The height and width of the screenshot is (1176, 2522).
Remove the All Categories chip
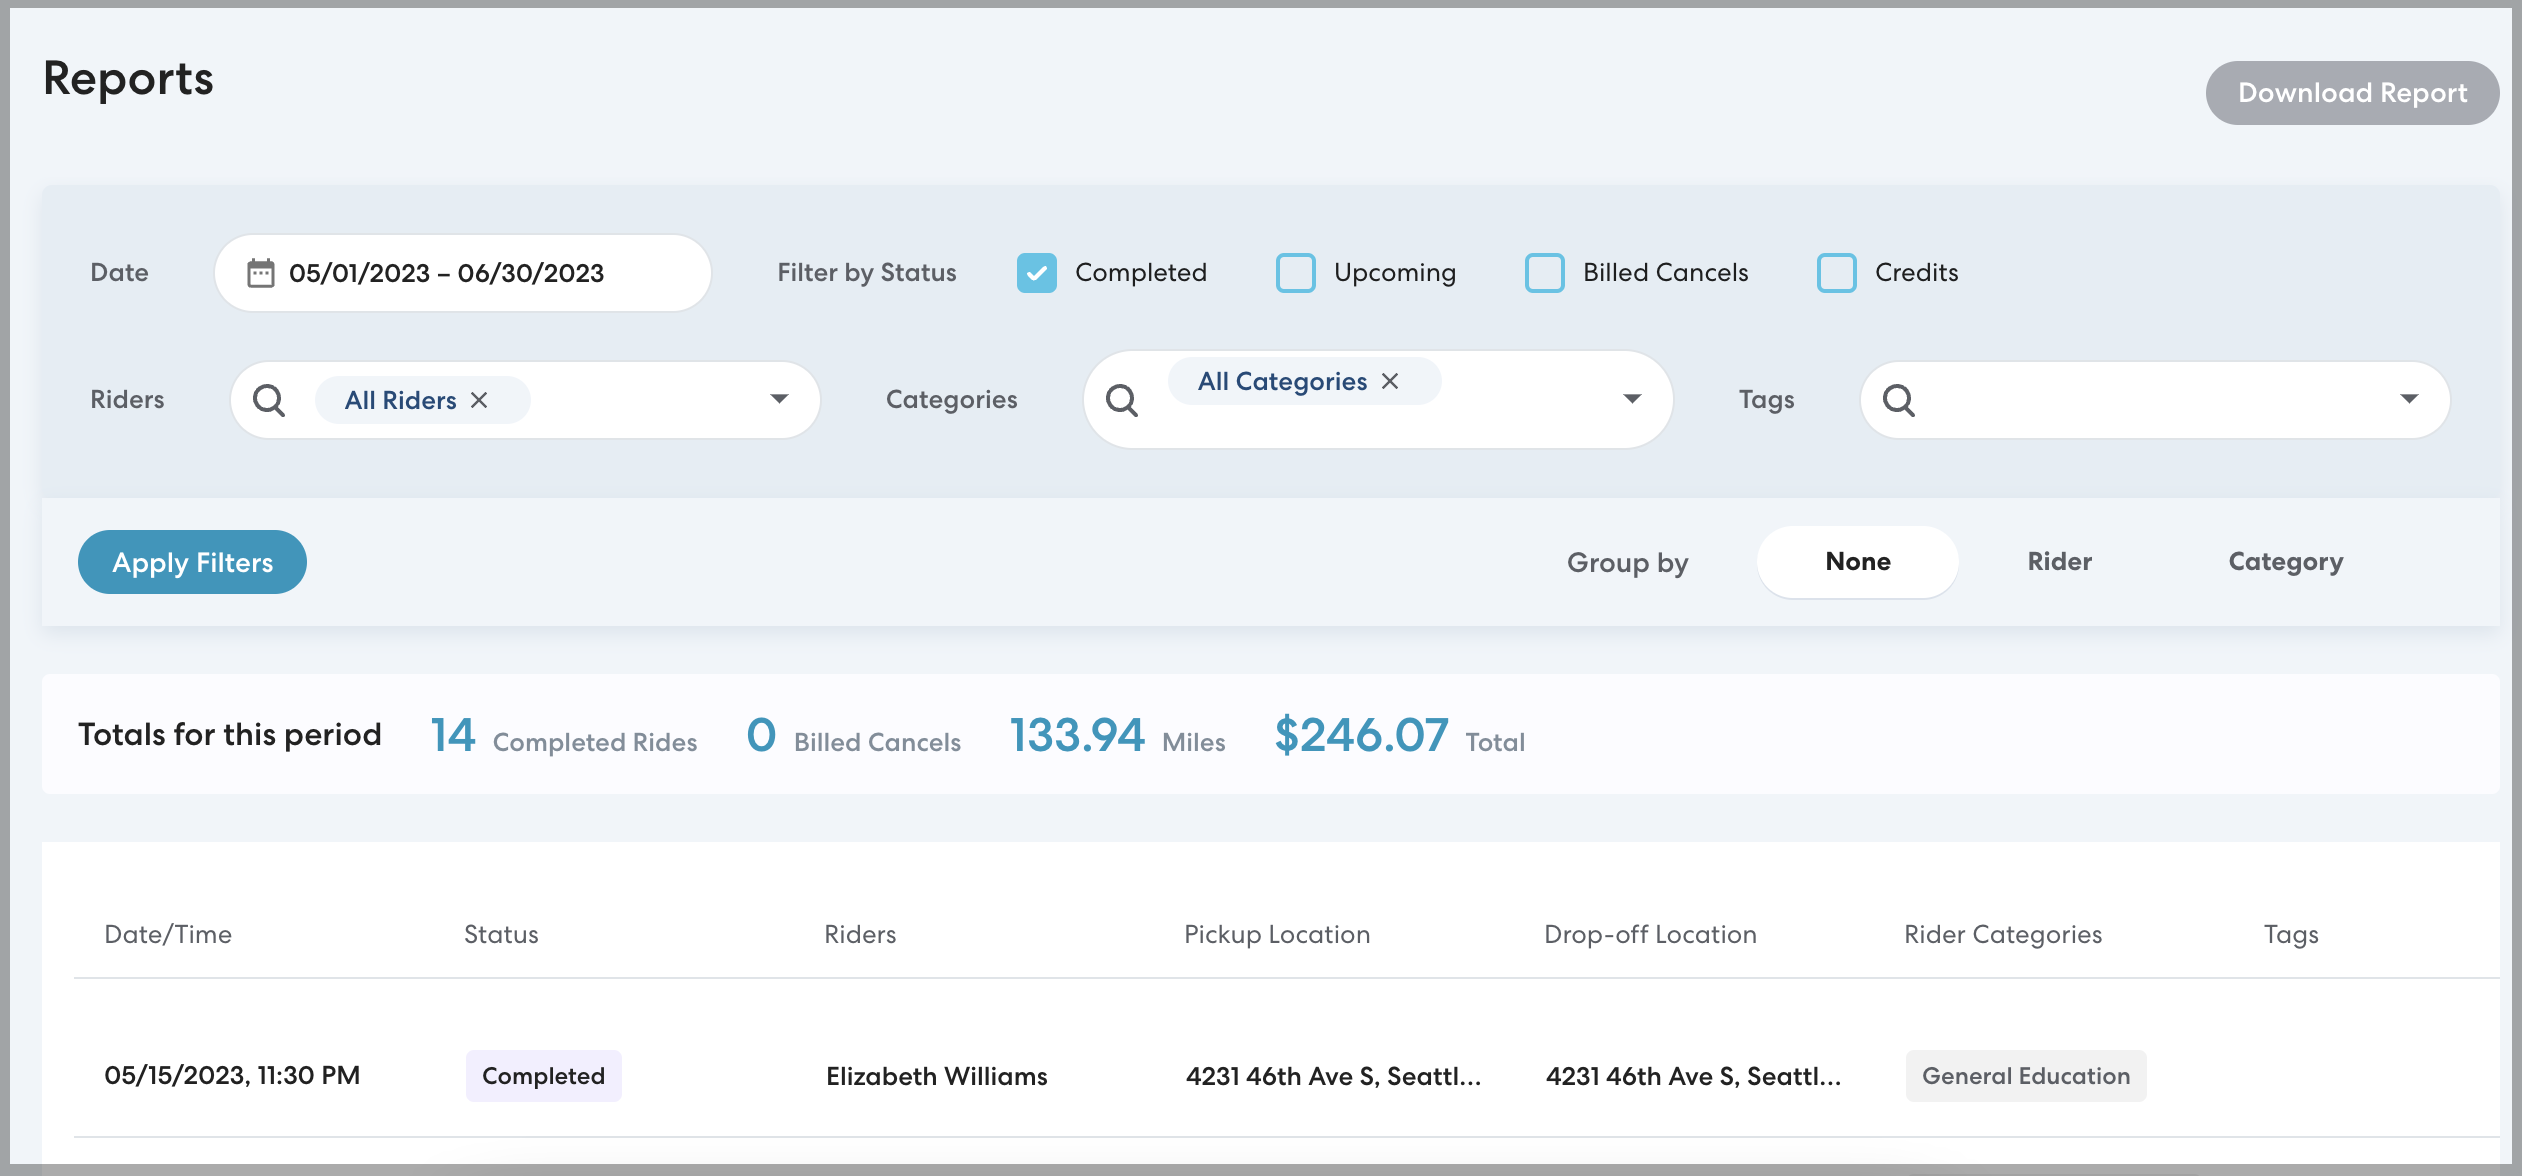click(1390, 381)
